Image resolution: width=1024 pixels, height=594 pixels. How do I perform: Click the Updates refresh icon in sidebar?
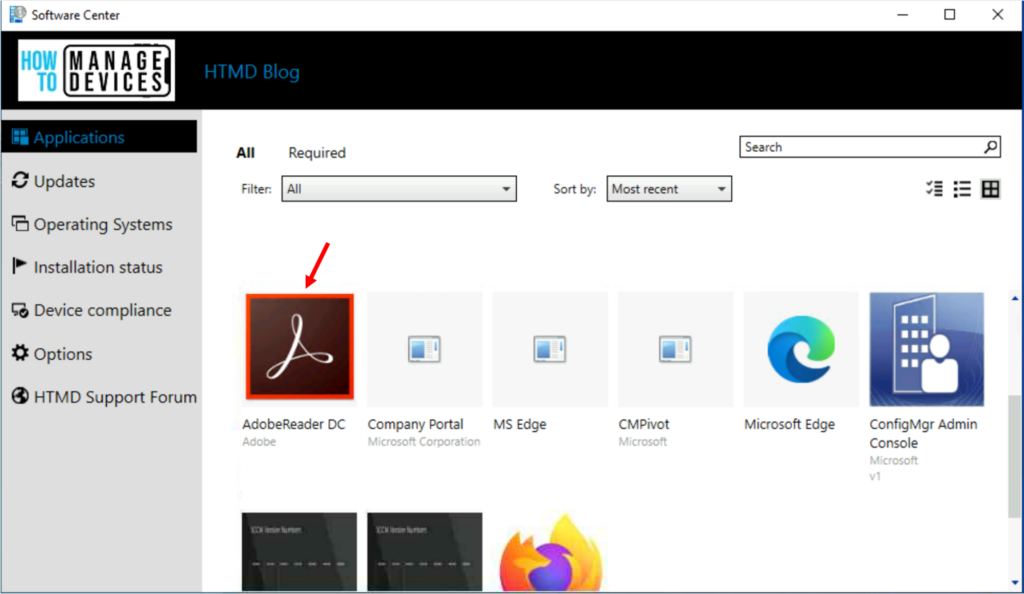click(20, 180)
